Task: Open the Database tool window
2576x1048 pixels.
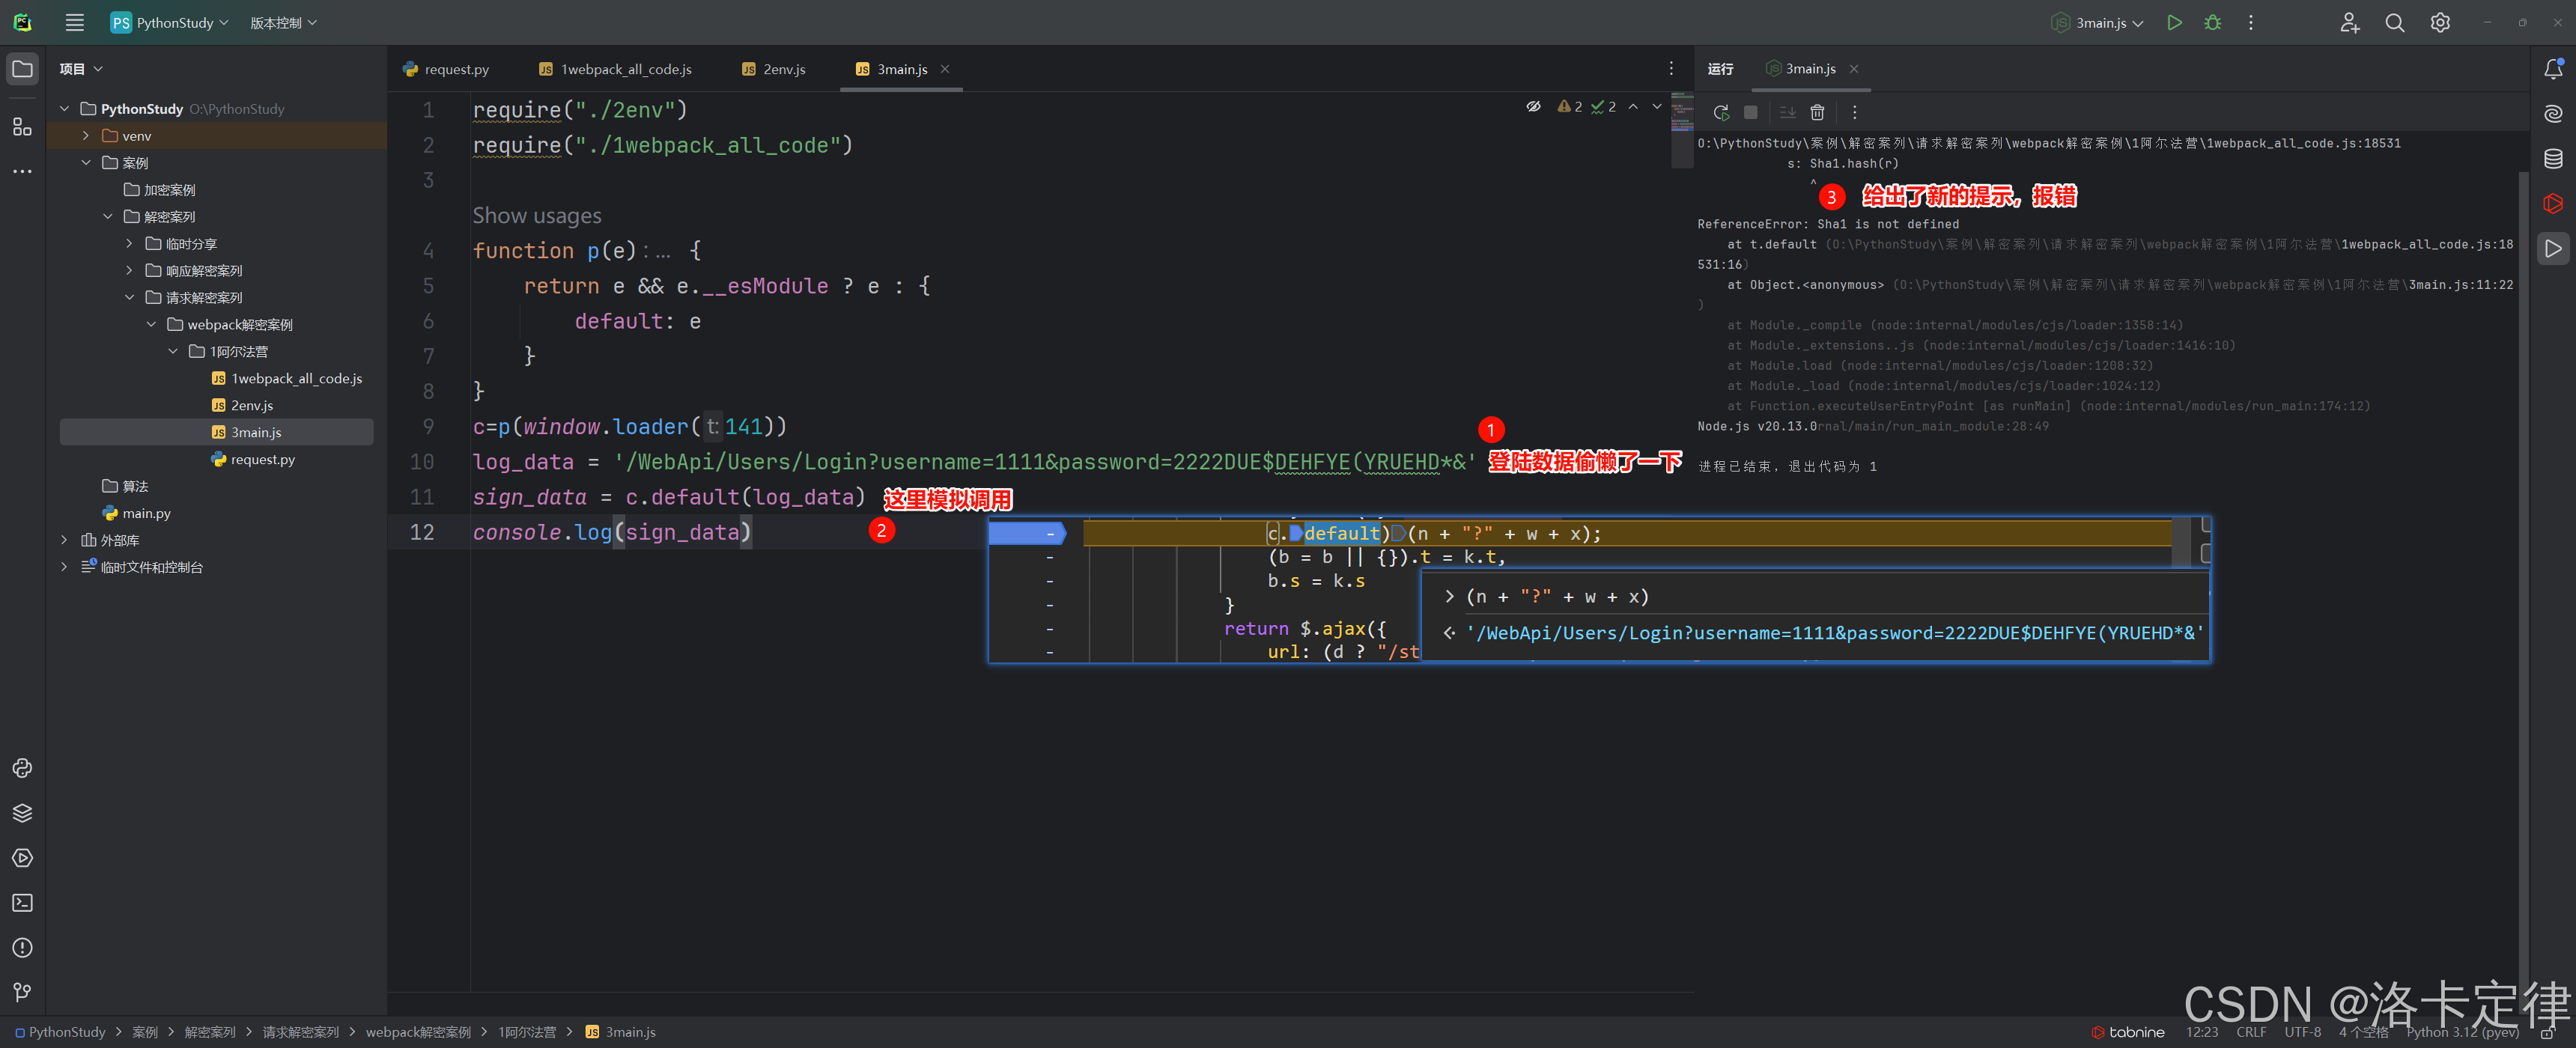Action: [2552, 159]
